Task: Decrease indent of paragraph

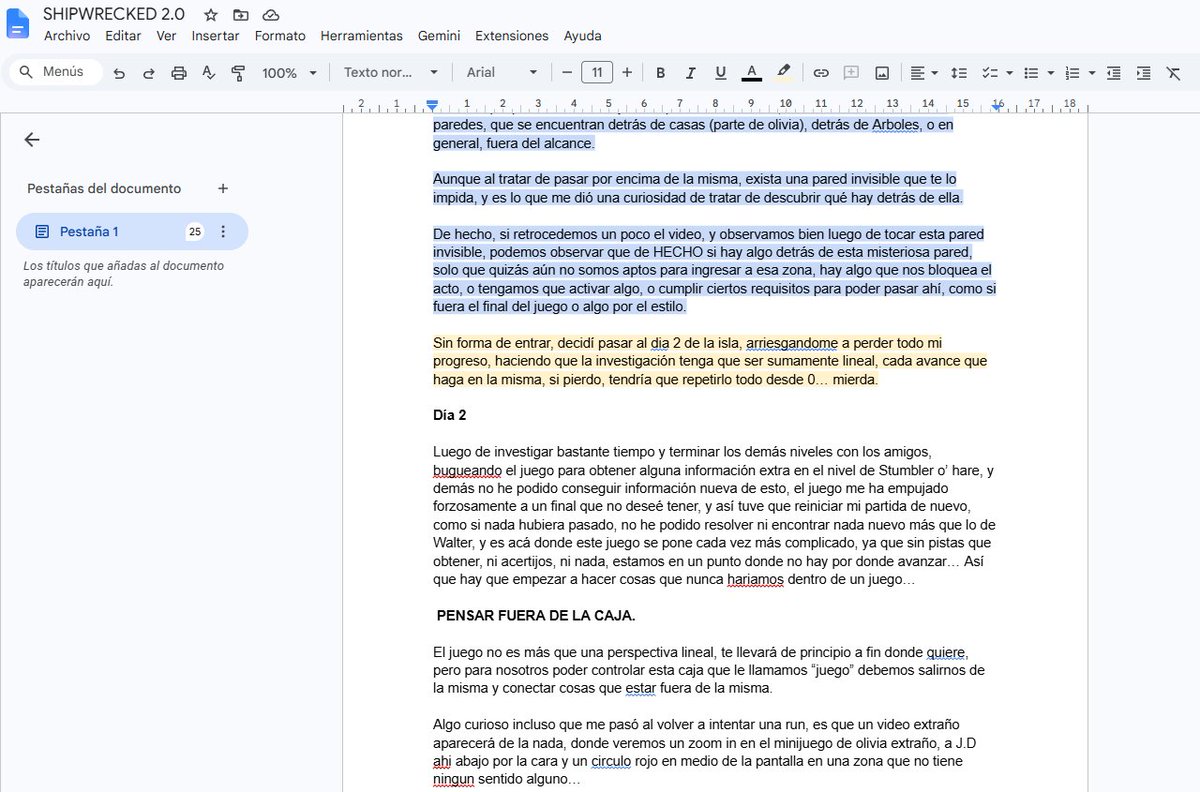Action: 1113,73
